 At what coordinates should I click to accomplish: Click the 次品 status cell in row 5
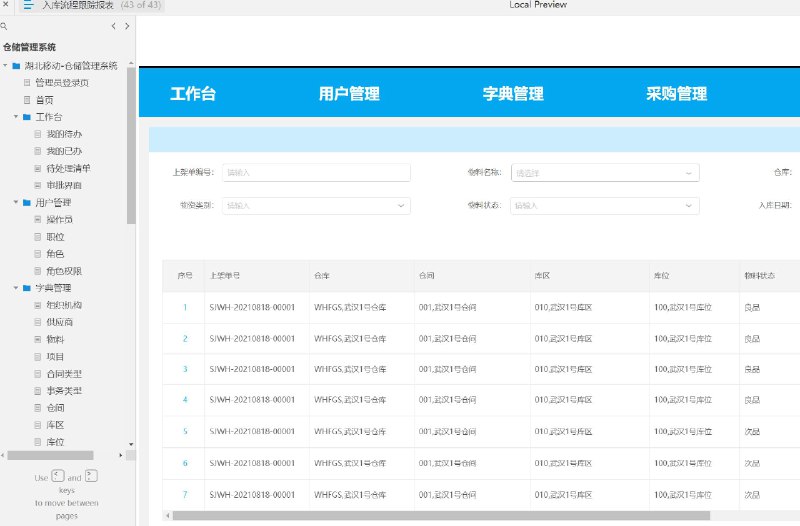pos(752,431)
